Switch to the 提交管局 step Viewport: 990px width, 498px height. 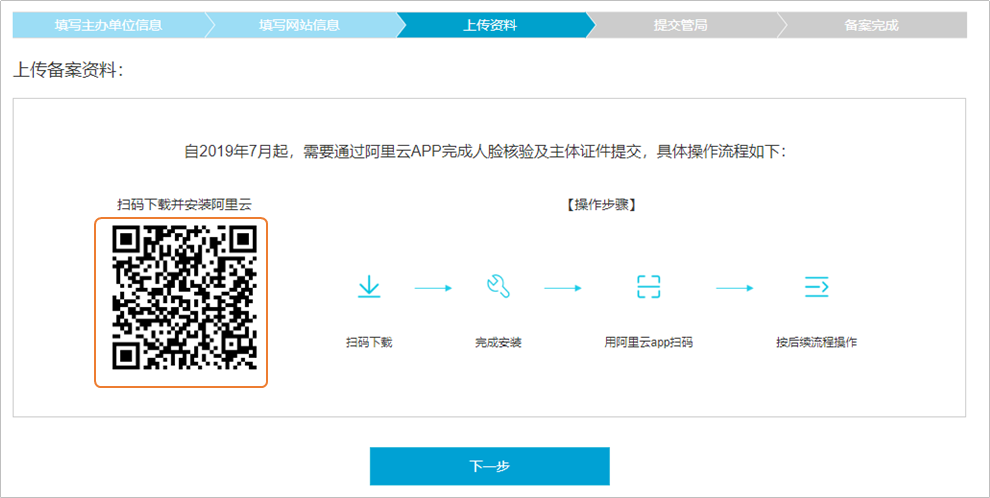tap(680, 25)
